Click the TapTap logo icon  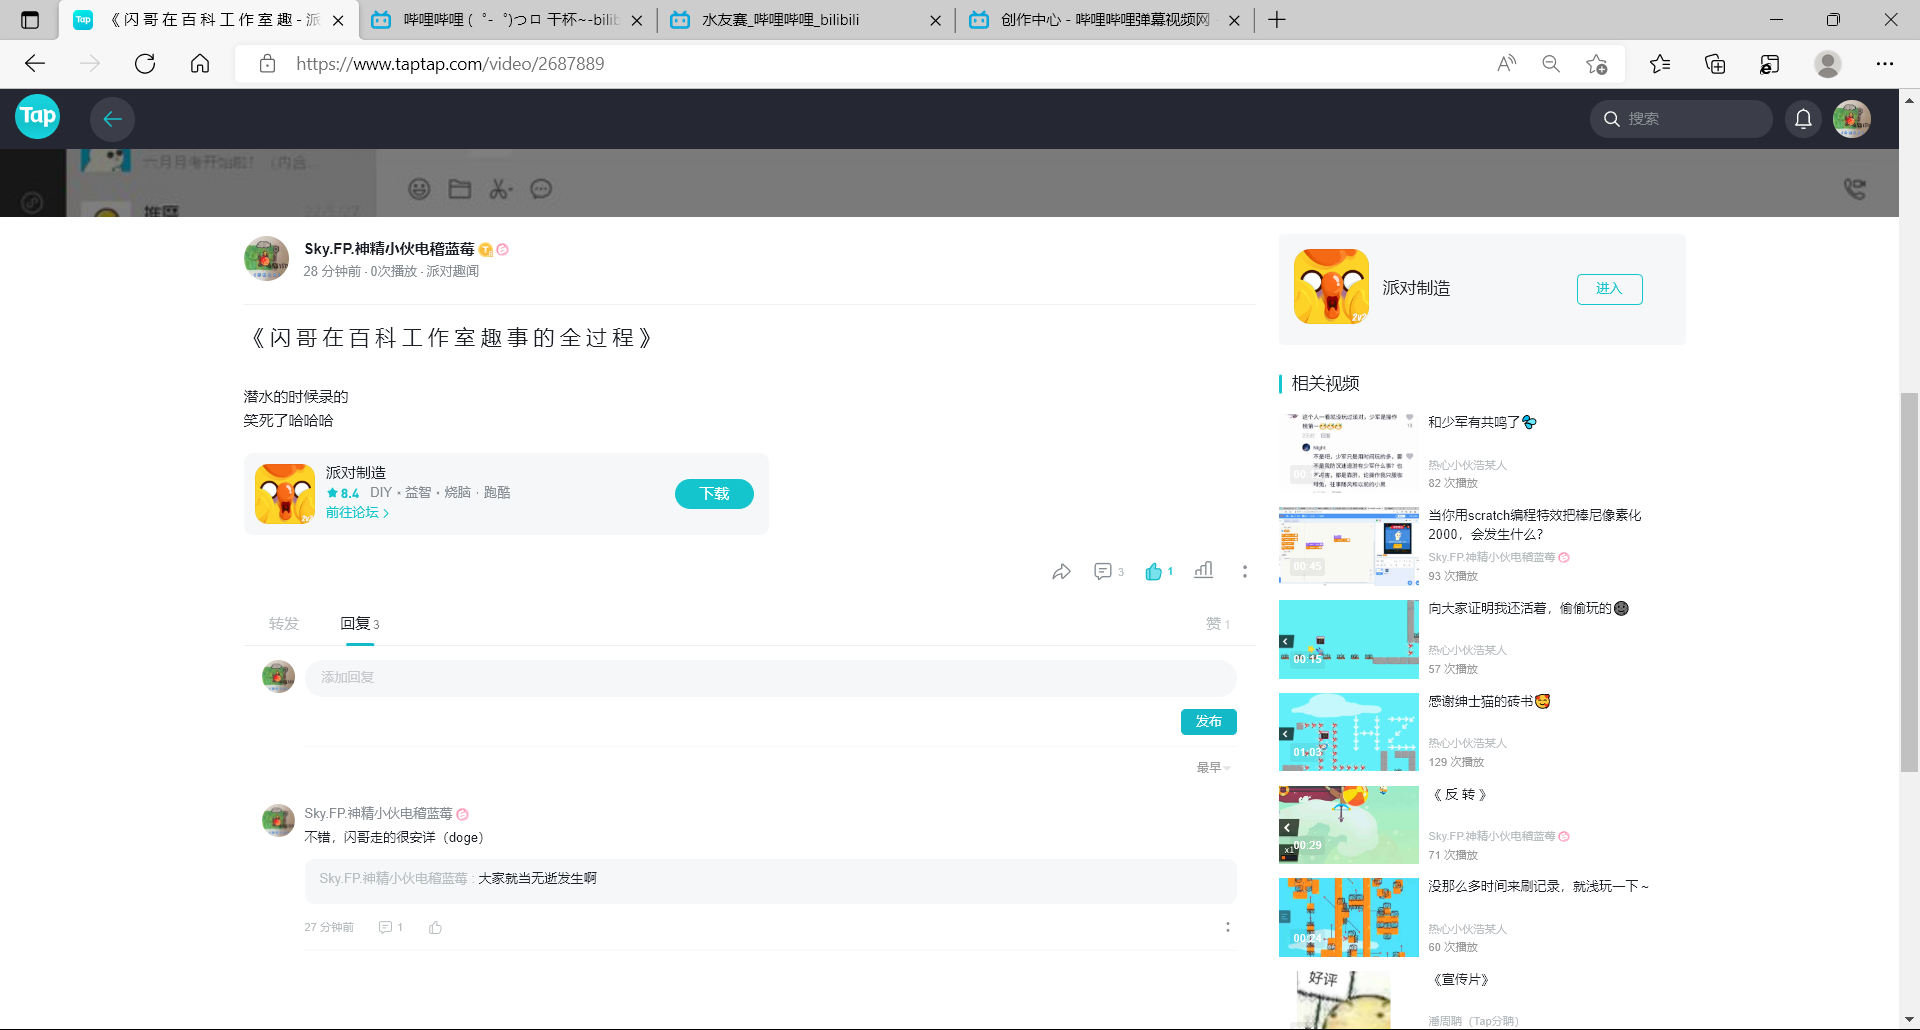click(38, 117)
